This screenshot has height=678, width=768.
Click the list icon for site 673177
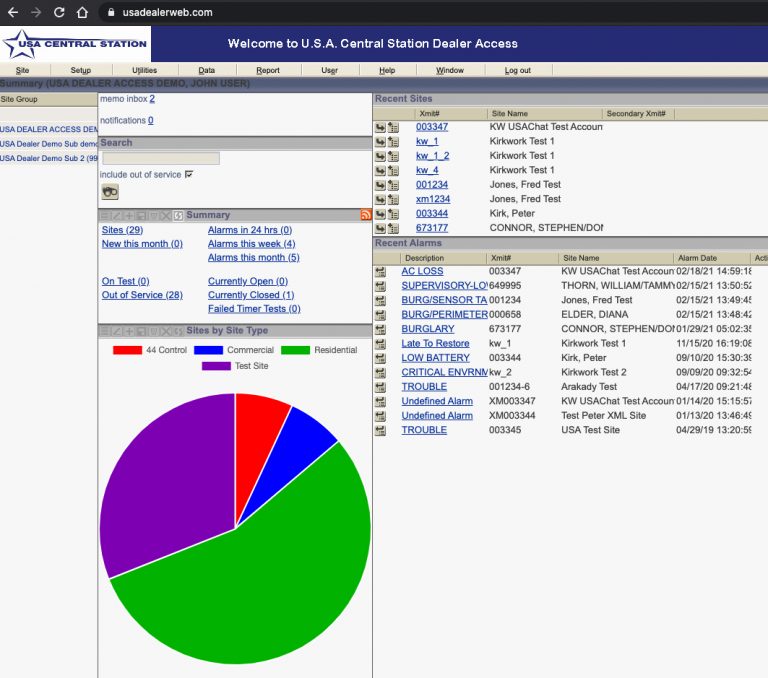tap(393, 229)
